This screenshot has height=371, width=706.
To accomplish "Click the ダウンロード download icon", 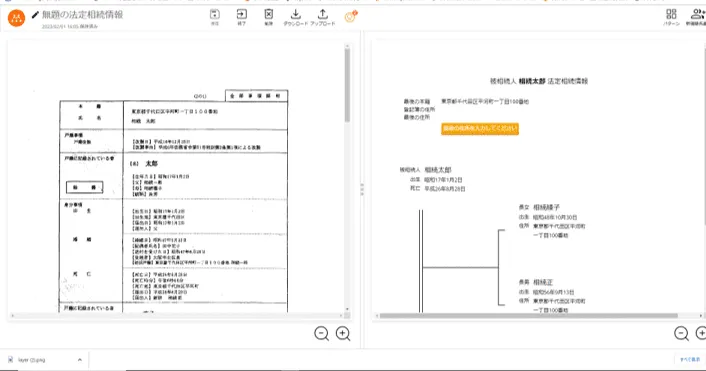I will [x=295, y=14].
